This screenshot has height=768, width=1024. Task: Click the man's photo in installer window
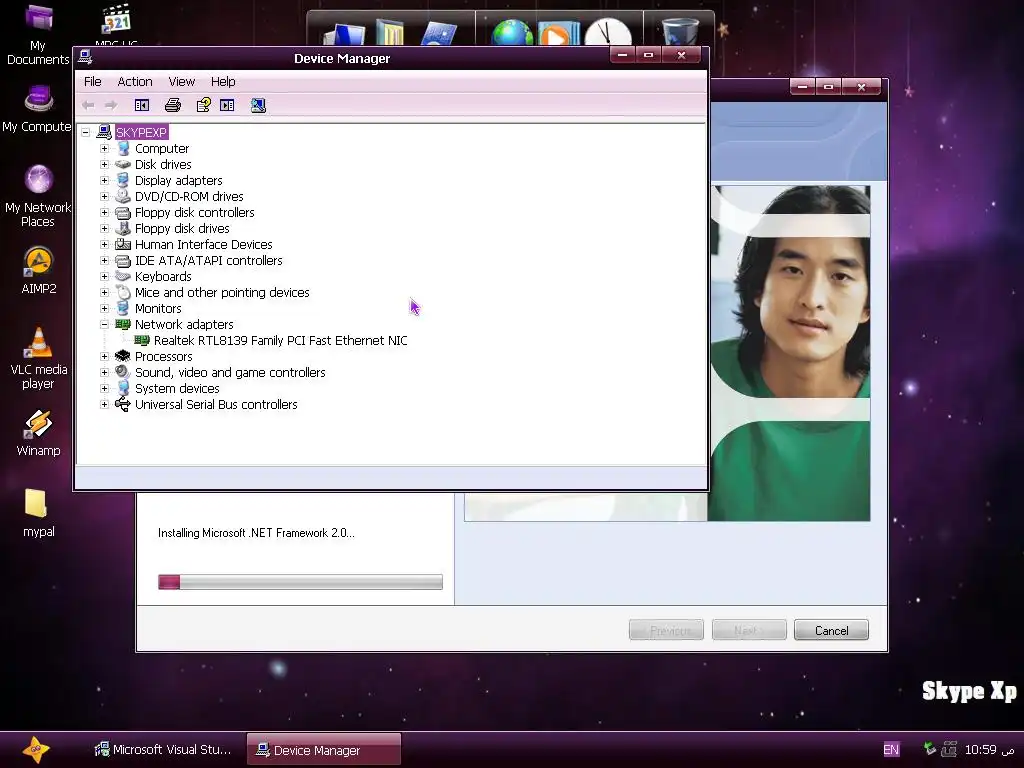click(x=790, y=353)
